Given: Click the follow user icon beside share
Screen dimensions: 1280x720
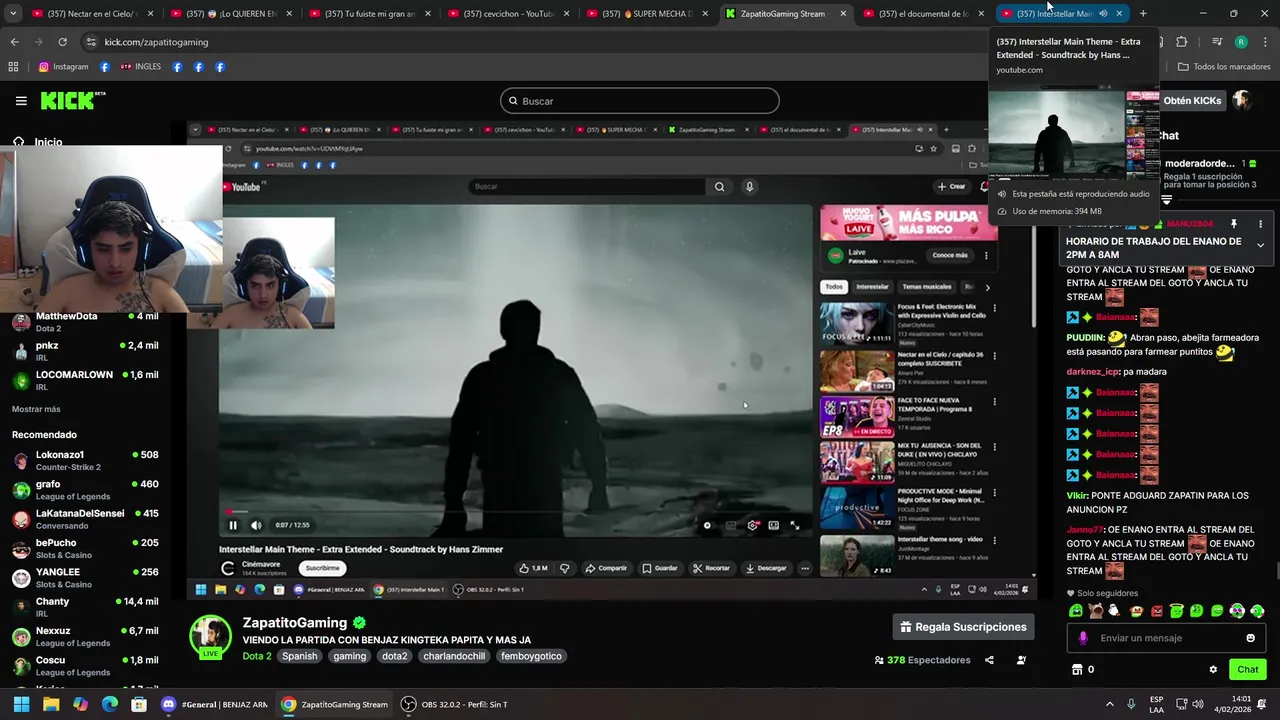Looking at the screenshot, I should (x=1021, y=660).
